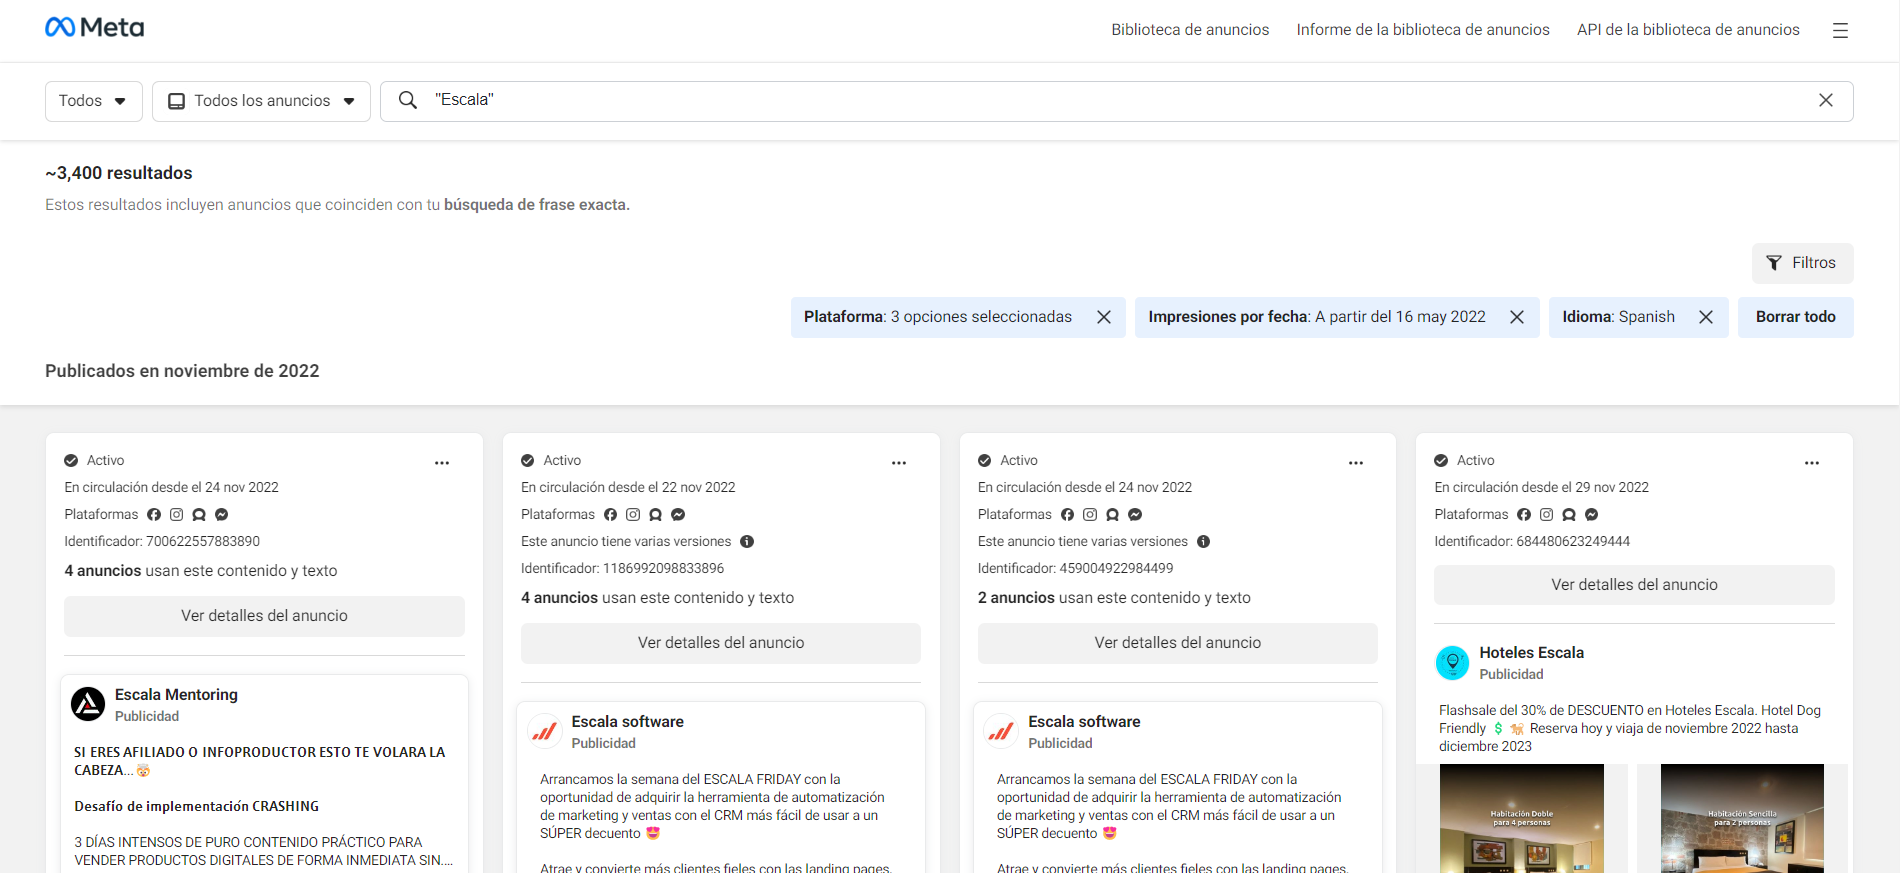Open Escala Mentoring page link

(176, 694)
